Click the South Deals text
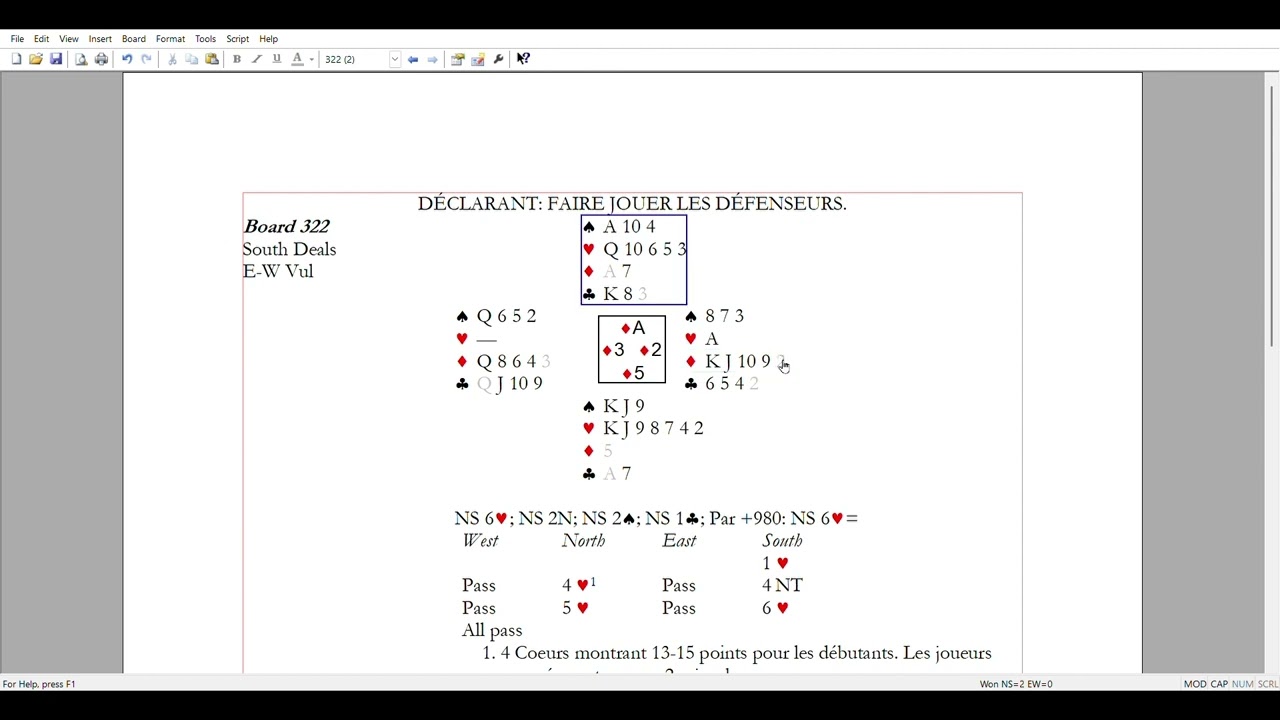Viewport: 1280px width, 720px height. coord(289,249)
